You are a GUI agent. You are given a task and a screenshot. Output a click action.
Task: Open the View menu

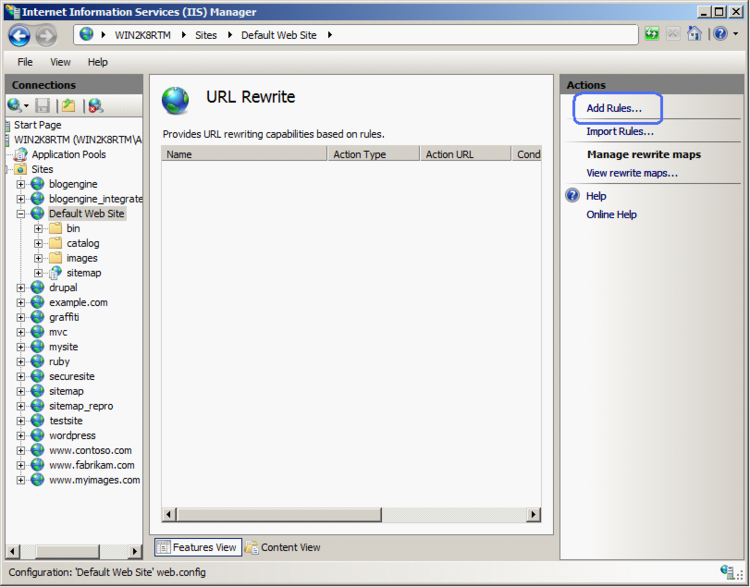(x=60, y=62)
